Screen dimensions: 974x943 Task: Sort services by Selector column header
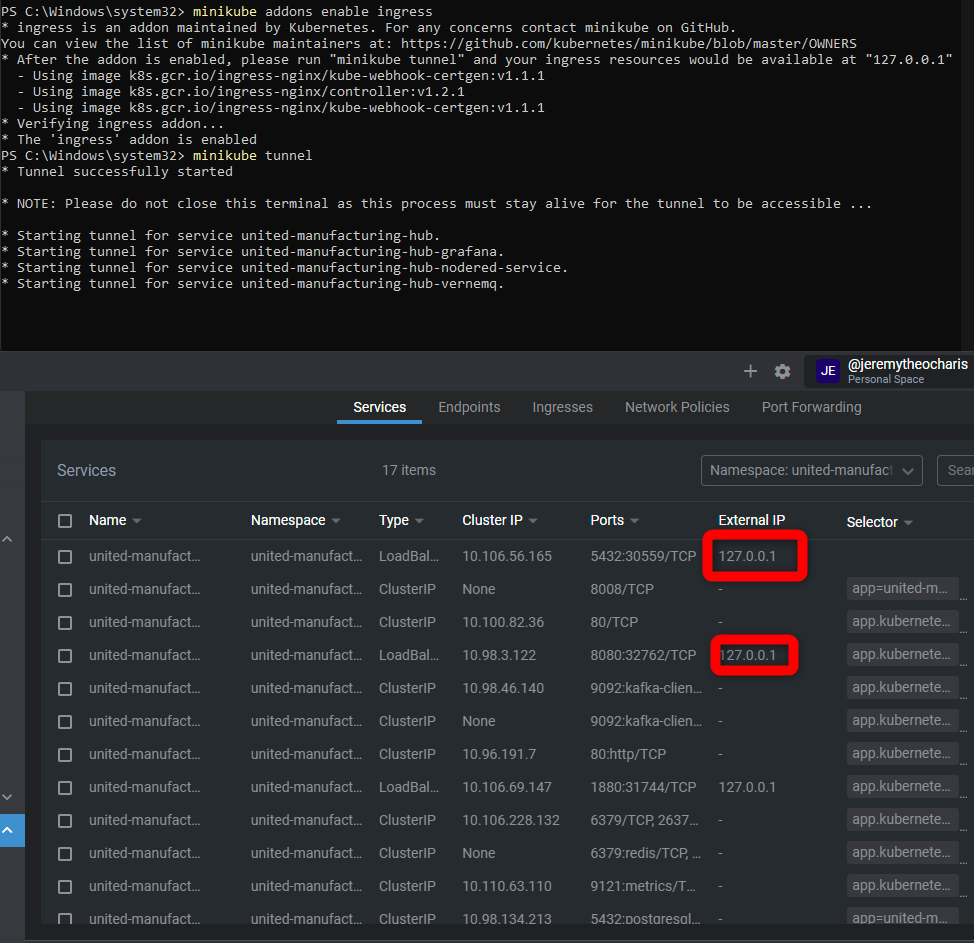coord(872,522)
